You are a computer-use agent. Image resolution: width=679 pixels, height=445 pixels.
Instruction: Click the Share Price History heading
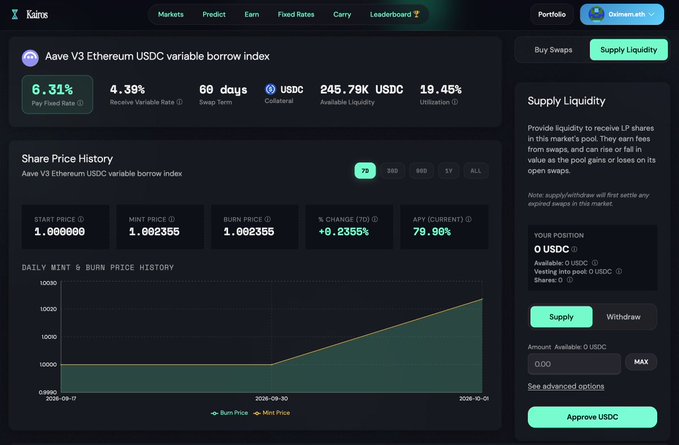pyautogui.click(x=67, y=159)
